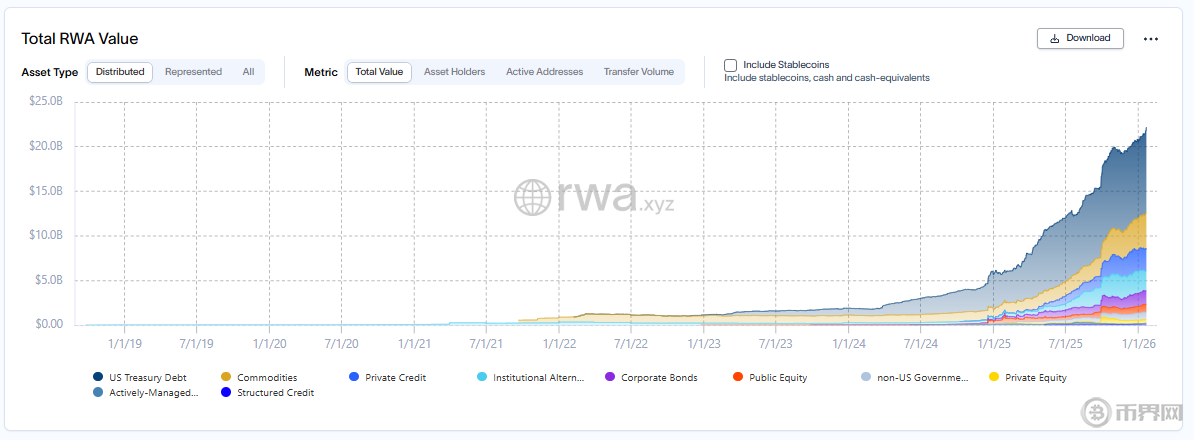
Task: Open the three-dot more options menu
Action: click(1150, 39)
